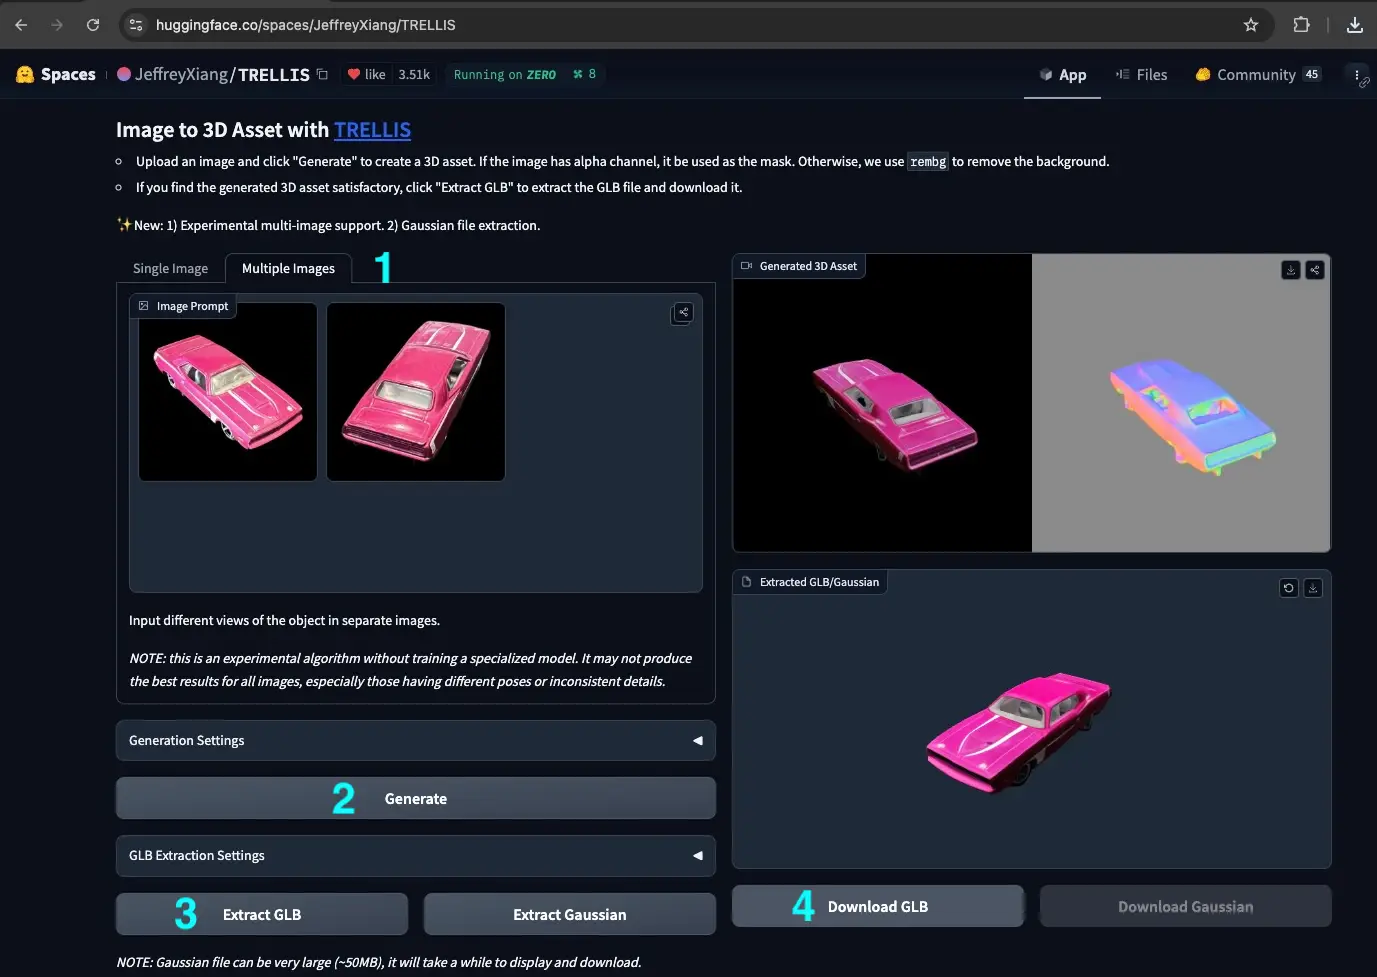Screen dimensions: 1377x977
Task: Copy the space name with the copy icon
Action: coord(321,74)
